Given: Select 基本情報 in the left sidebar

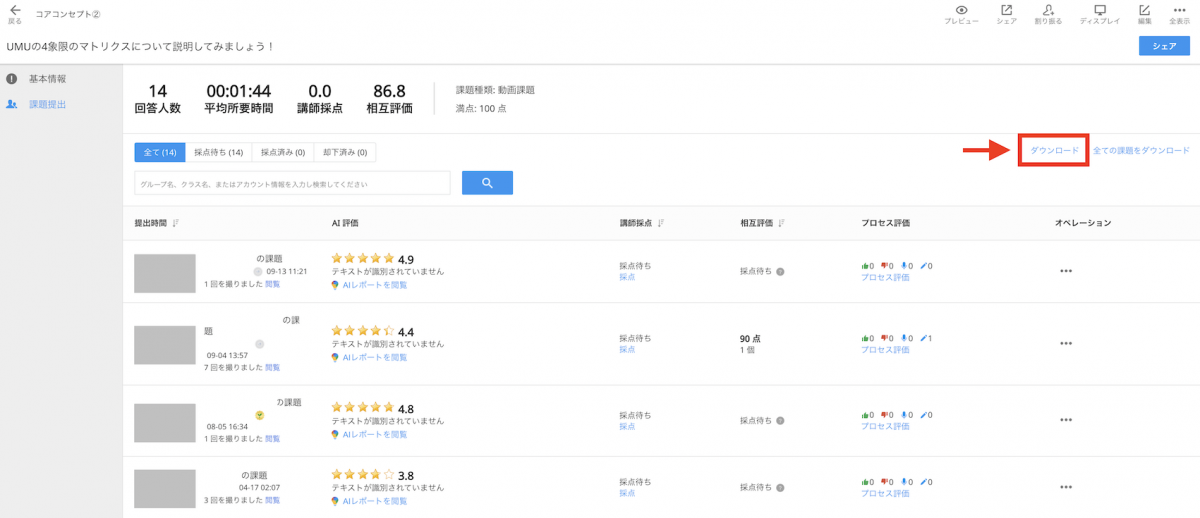Looking at the screenshot, I should click(47, 79).
